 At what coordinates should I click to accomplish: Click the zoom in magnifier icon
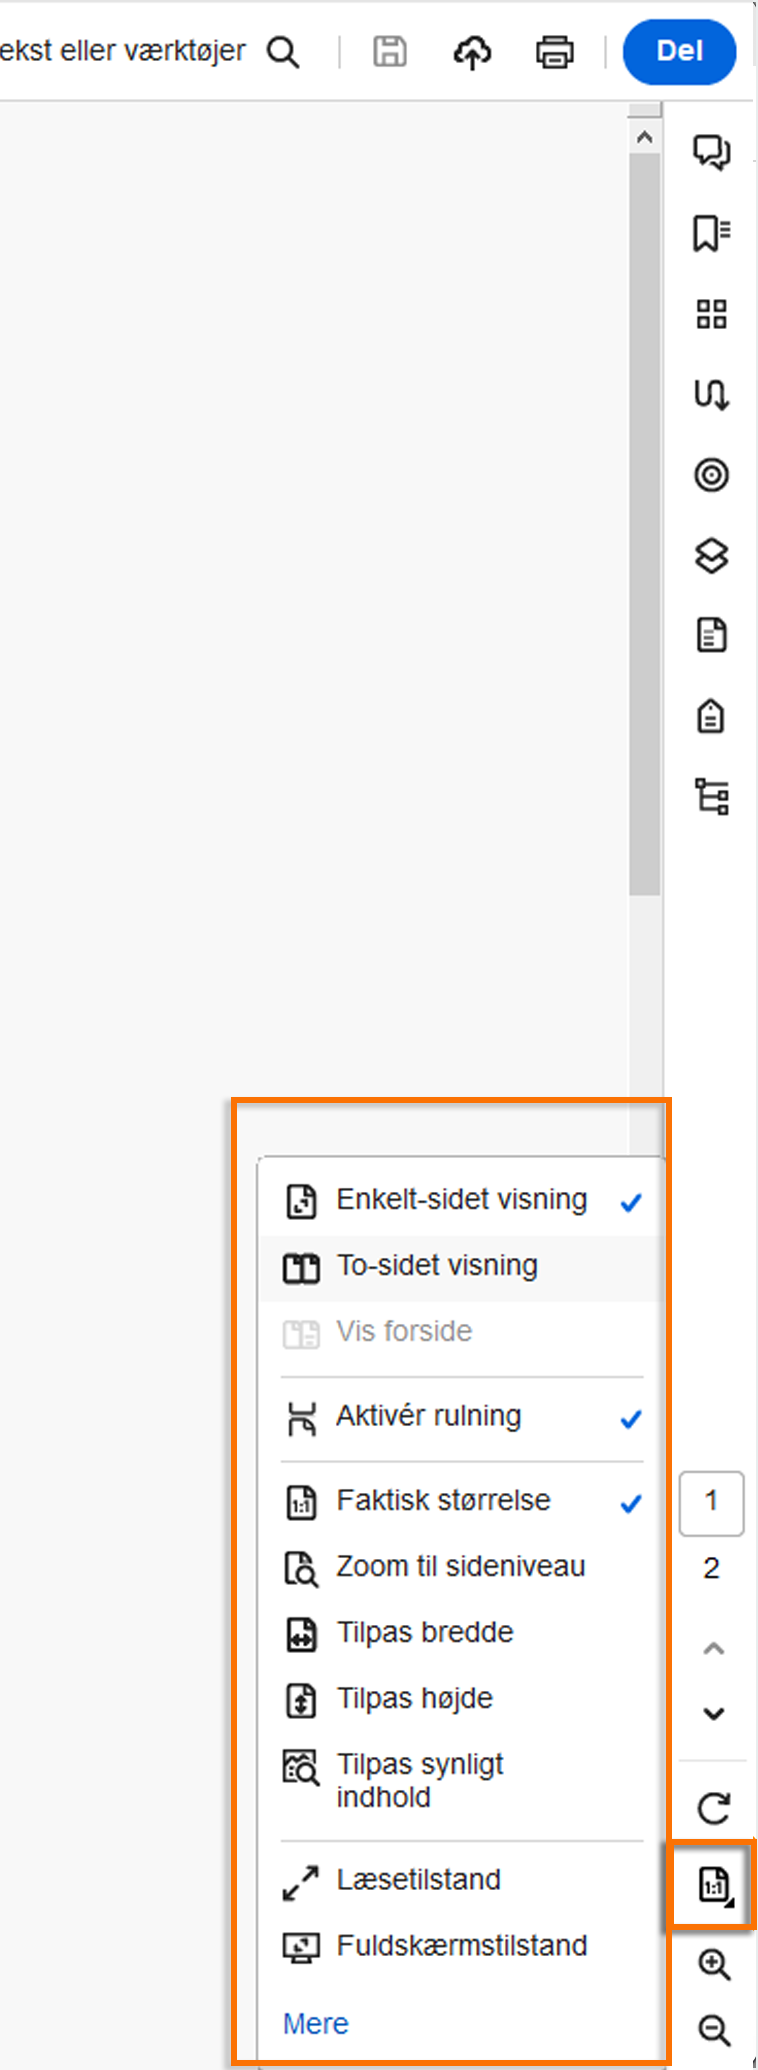point(713,1964)
